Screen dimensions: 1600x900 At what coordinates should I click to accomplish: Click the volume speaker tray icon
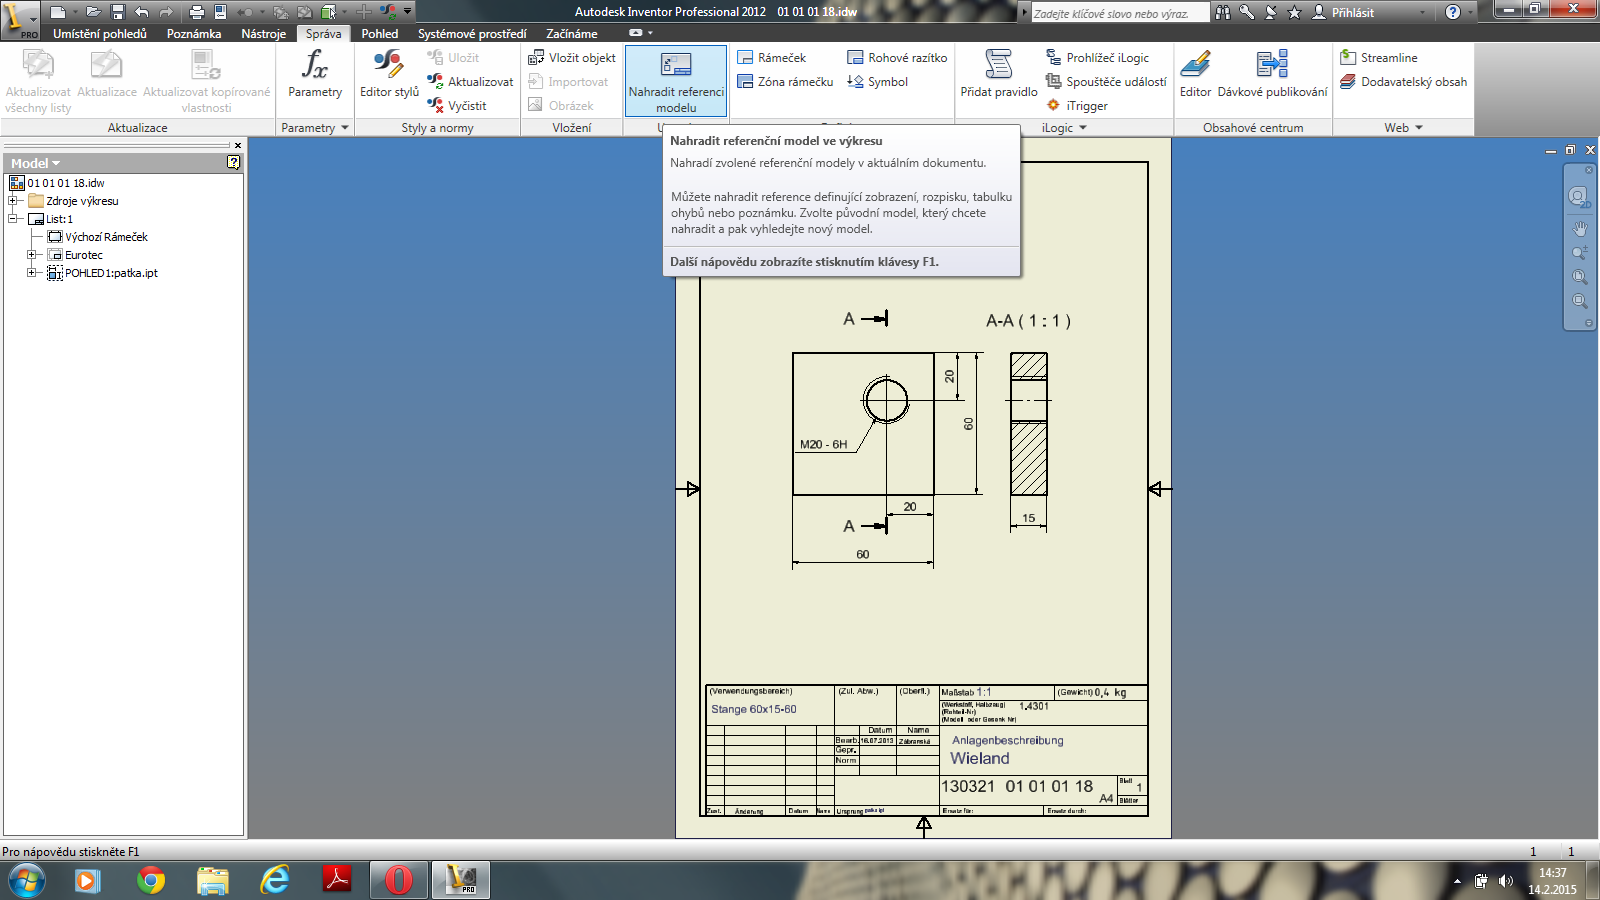(x=1505, y=881)
